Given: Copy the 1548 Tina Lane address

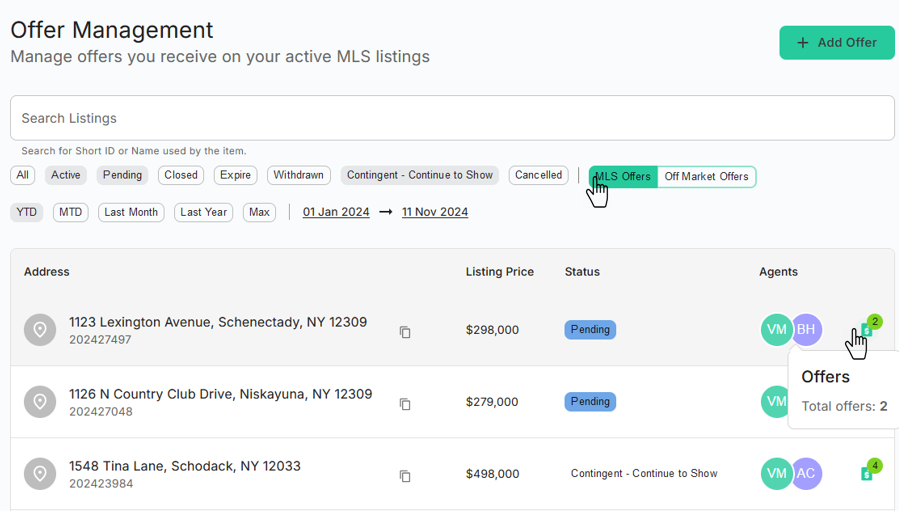Looking at the screenshot, I should pyautogui.click(x=405, y=476).
